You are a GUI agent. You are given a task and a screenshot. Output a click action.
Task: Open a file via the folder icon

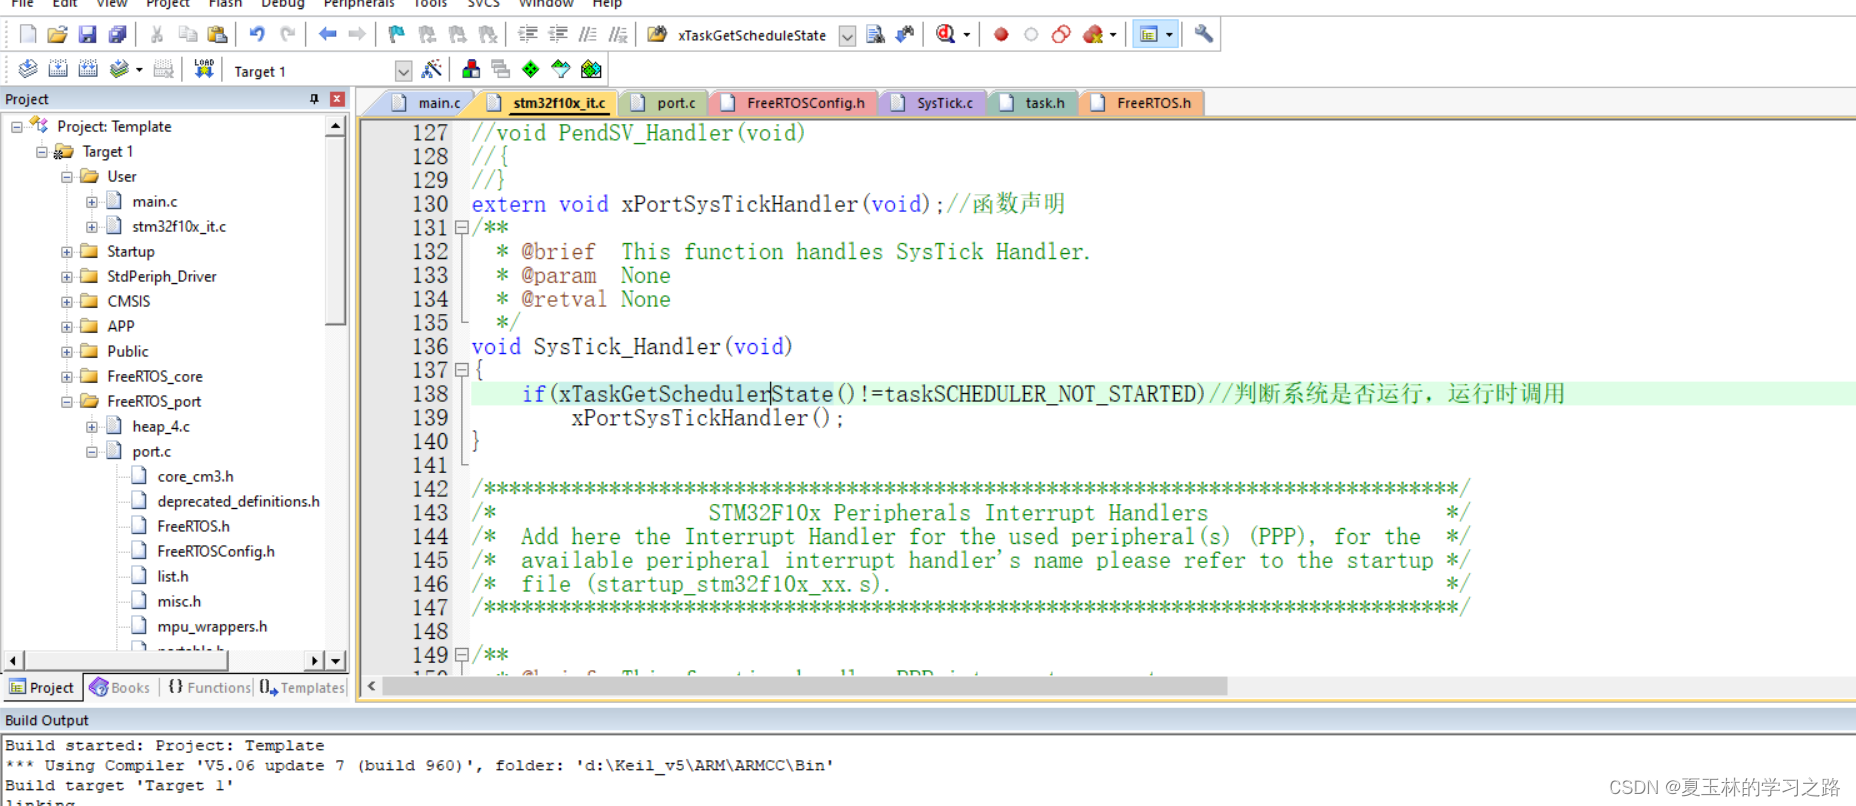[57, 35]
